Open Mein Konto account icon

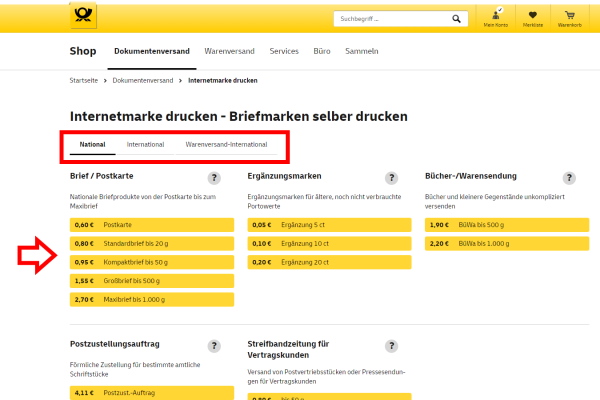pos(496,18)
